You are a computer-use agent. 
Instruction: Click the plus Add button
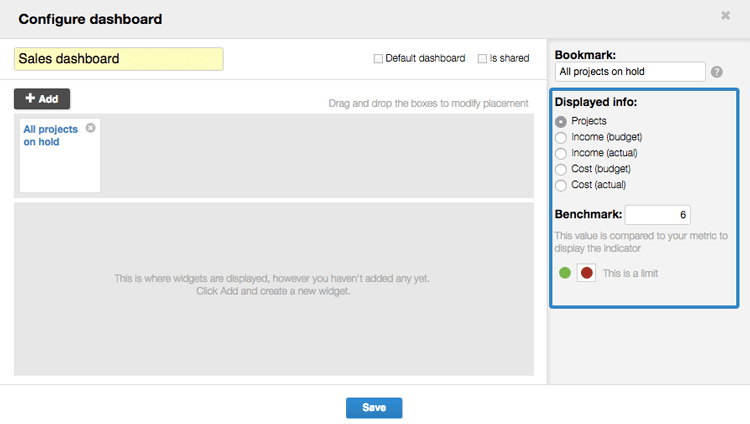pos(42,99)
